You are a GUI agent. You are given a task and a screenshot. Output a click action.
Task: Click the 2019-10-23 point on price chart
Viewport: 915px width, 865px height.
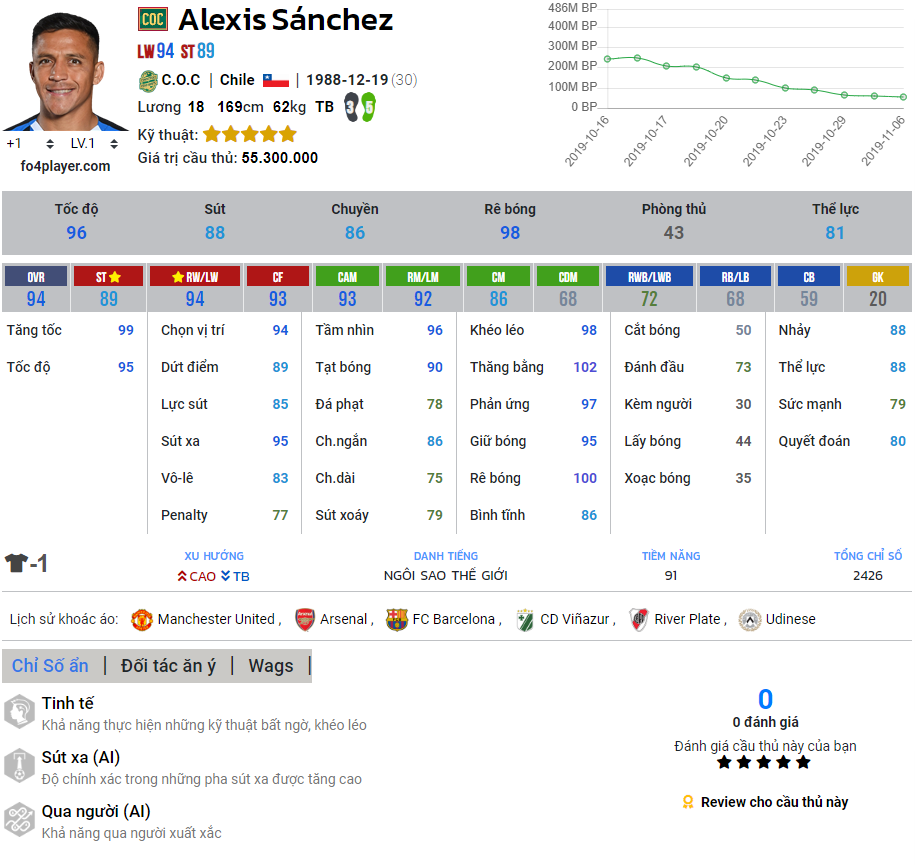pyautogui.click(x=784, y=88)
